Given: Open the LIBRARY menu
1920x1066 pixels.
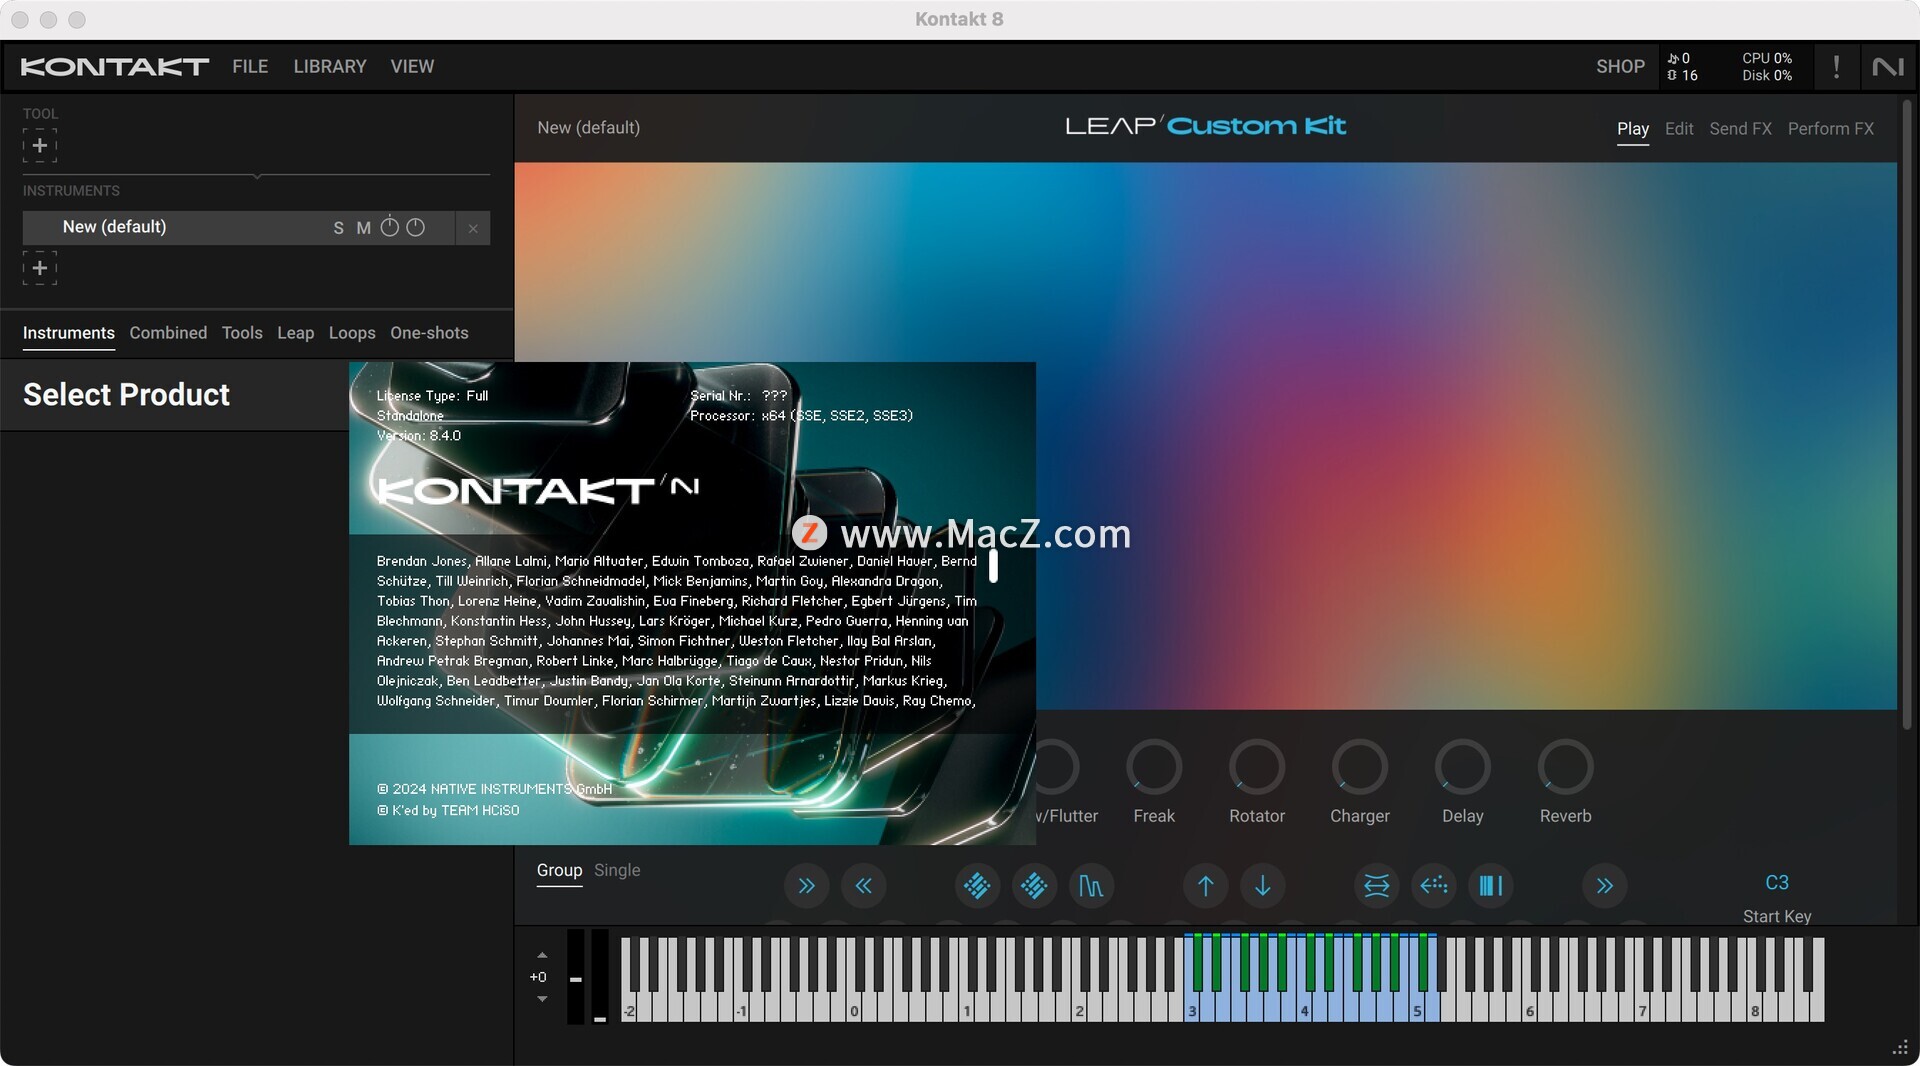Looking at the screenshot, I should tap(330, 66).
